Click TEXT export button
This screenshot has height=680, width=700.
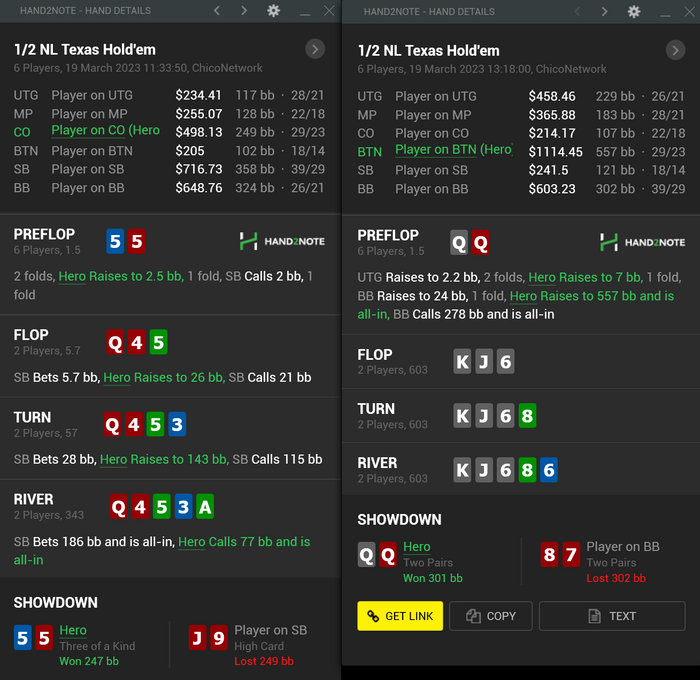pos(612,616)
